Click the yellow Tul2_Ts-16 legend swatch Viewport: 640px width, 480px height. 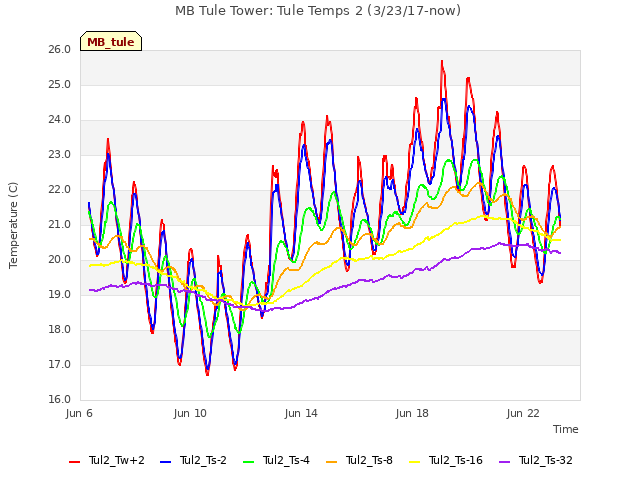(414, 461)
